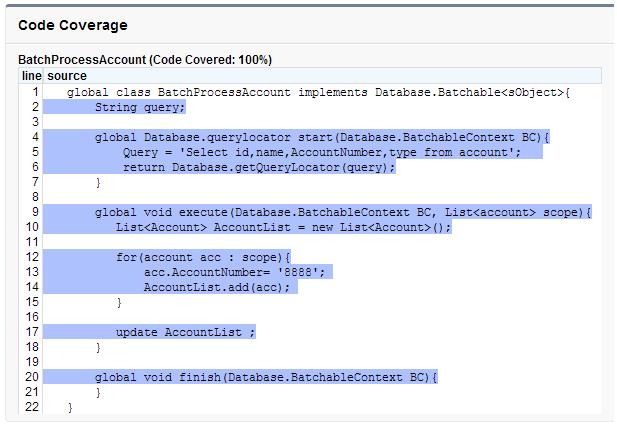617x425 pixels.
Task: Click the for(account acc : scope) line
Action: pyautogui.click(x=203, y=257)
